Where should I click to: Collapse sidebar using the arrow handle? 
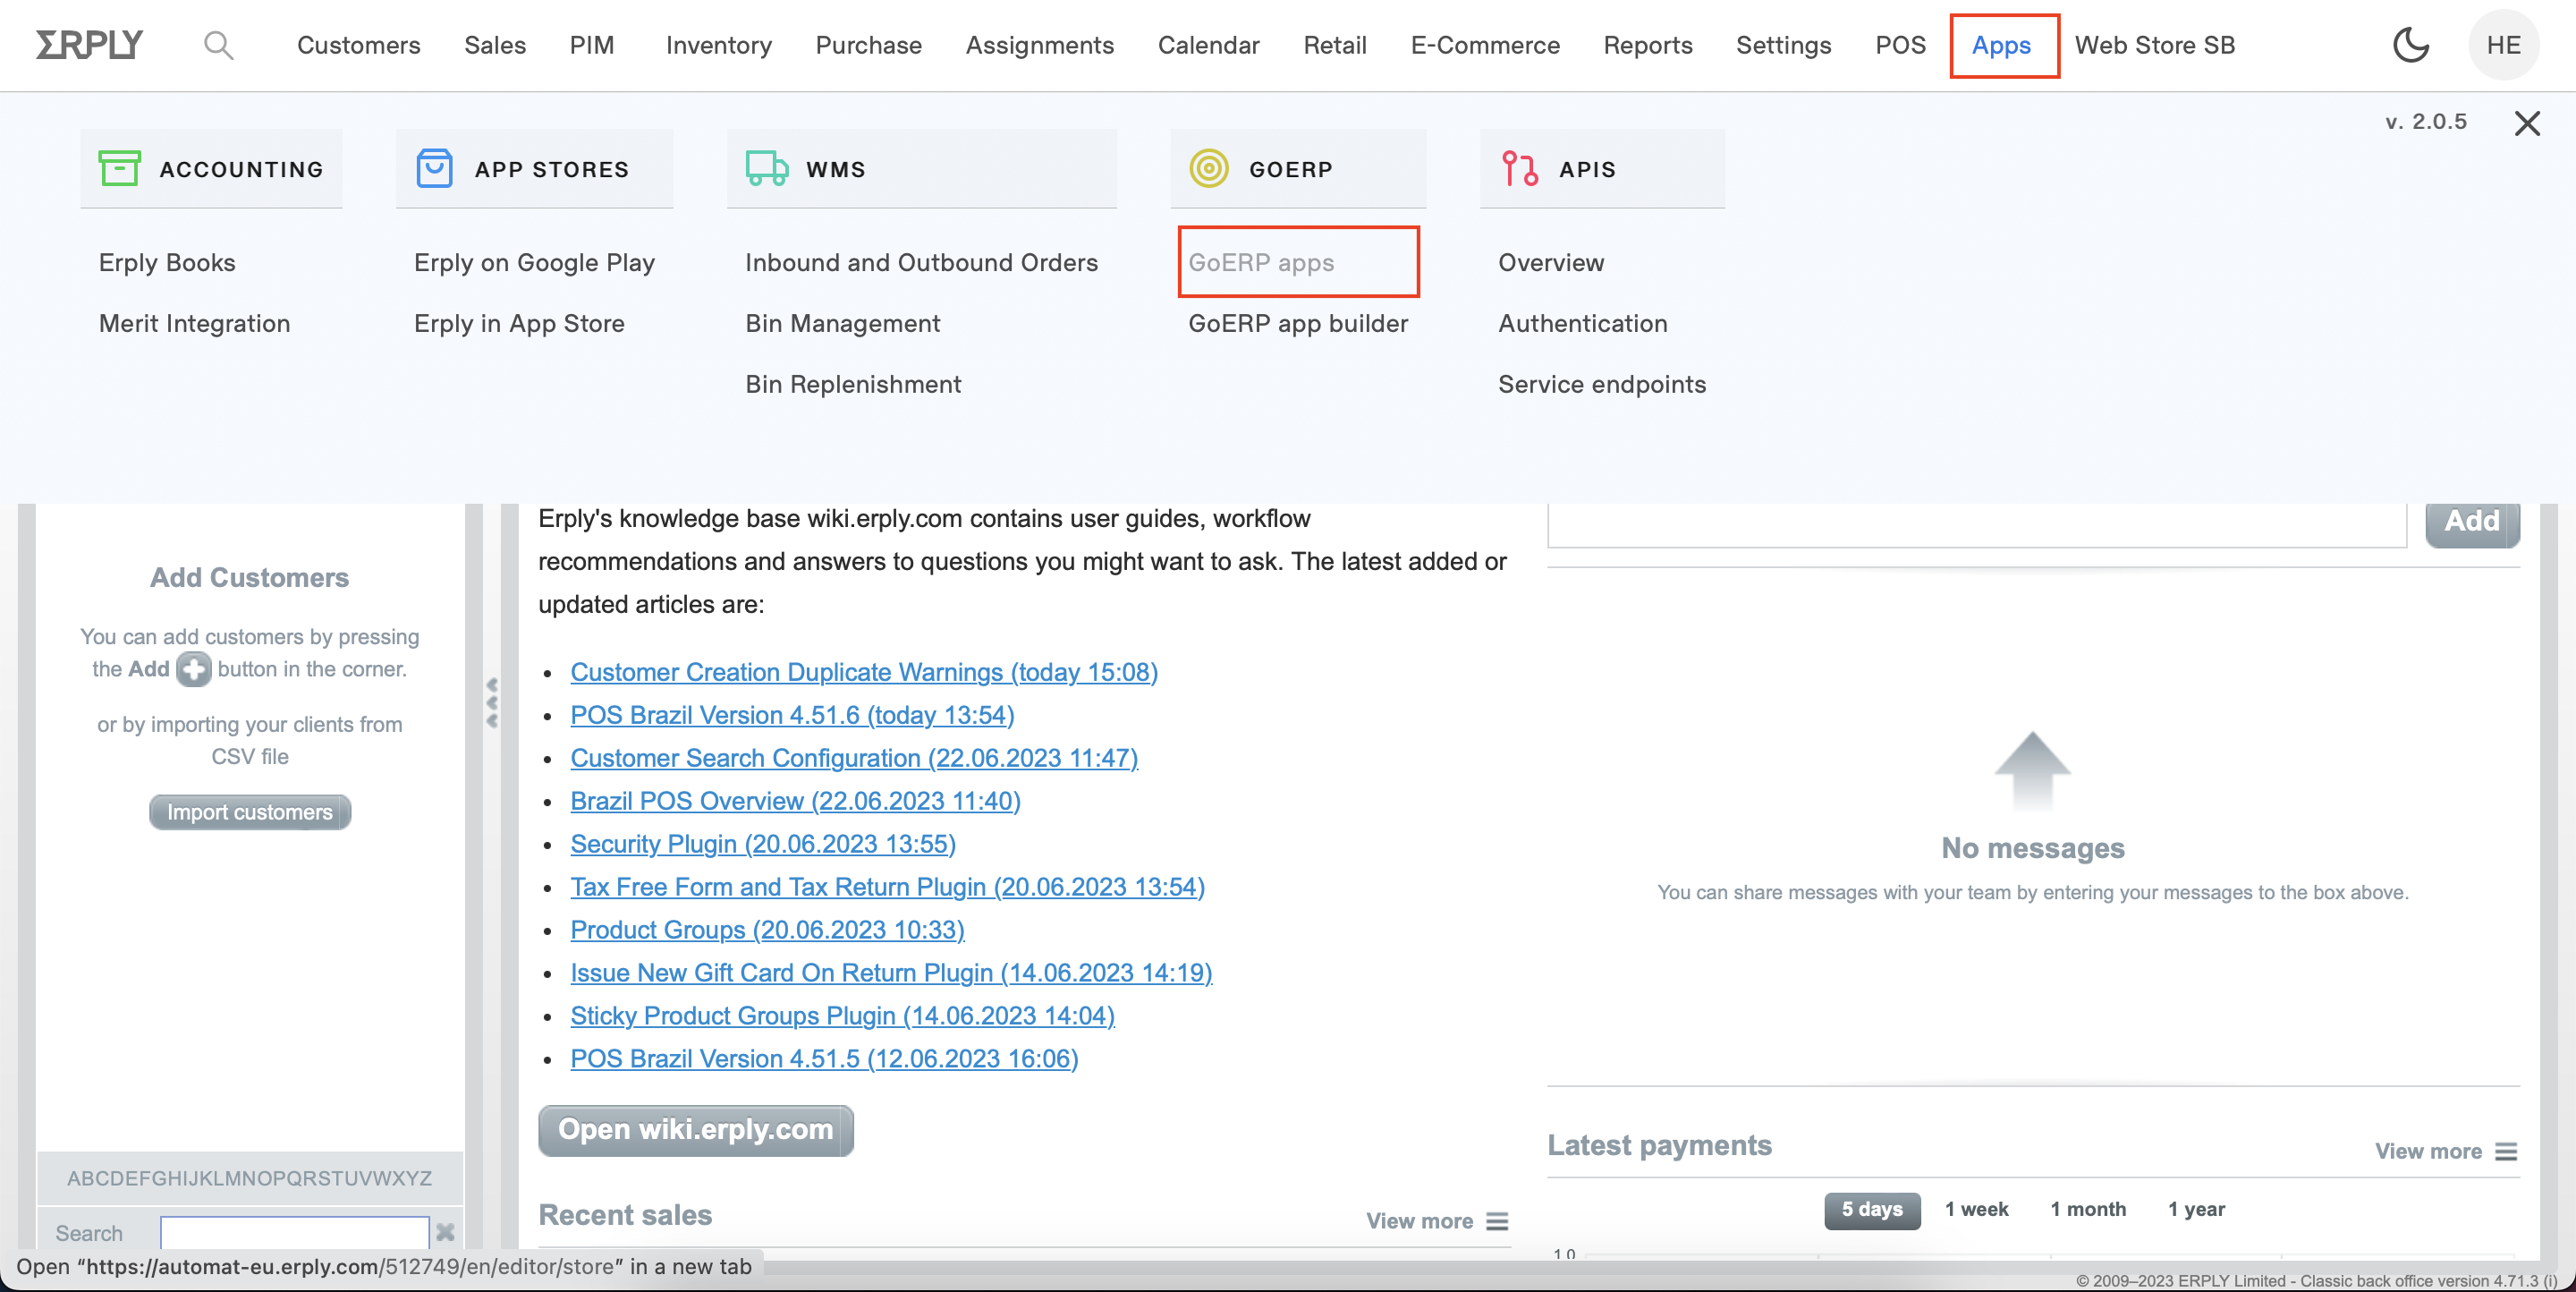pos(492,702)
